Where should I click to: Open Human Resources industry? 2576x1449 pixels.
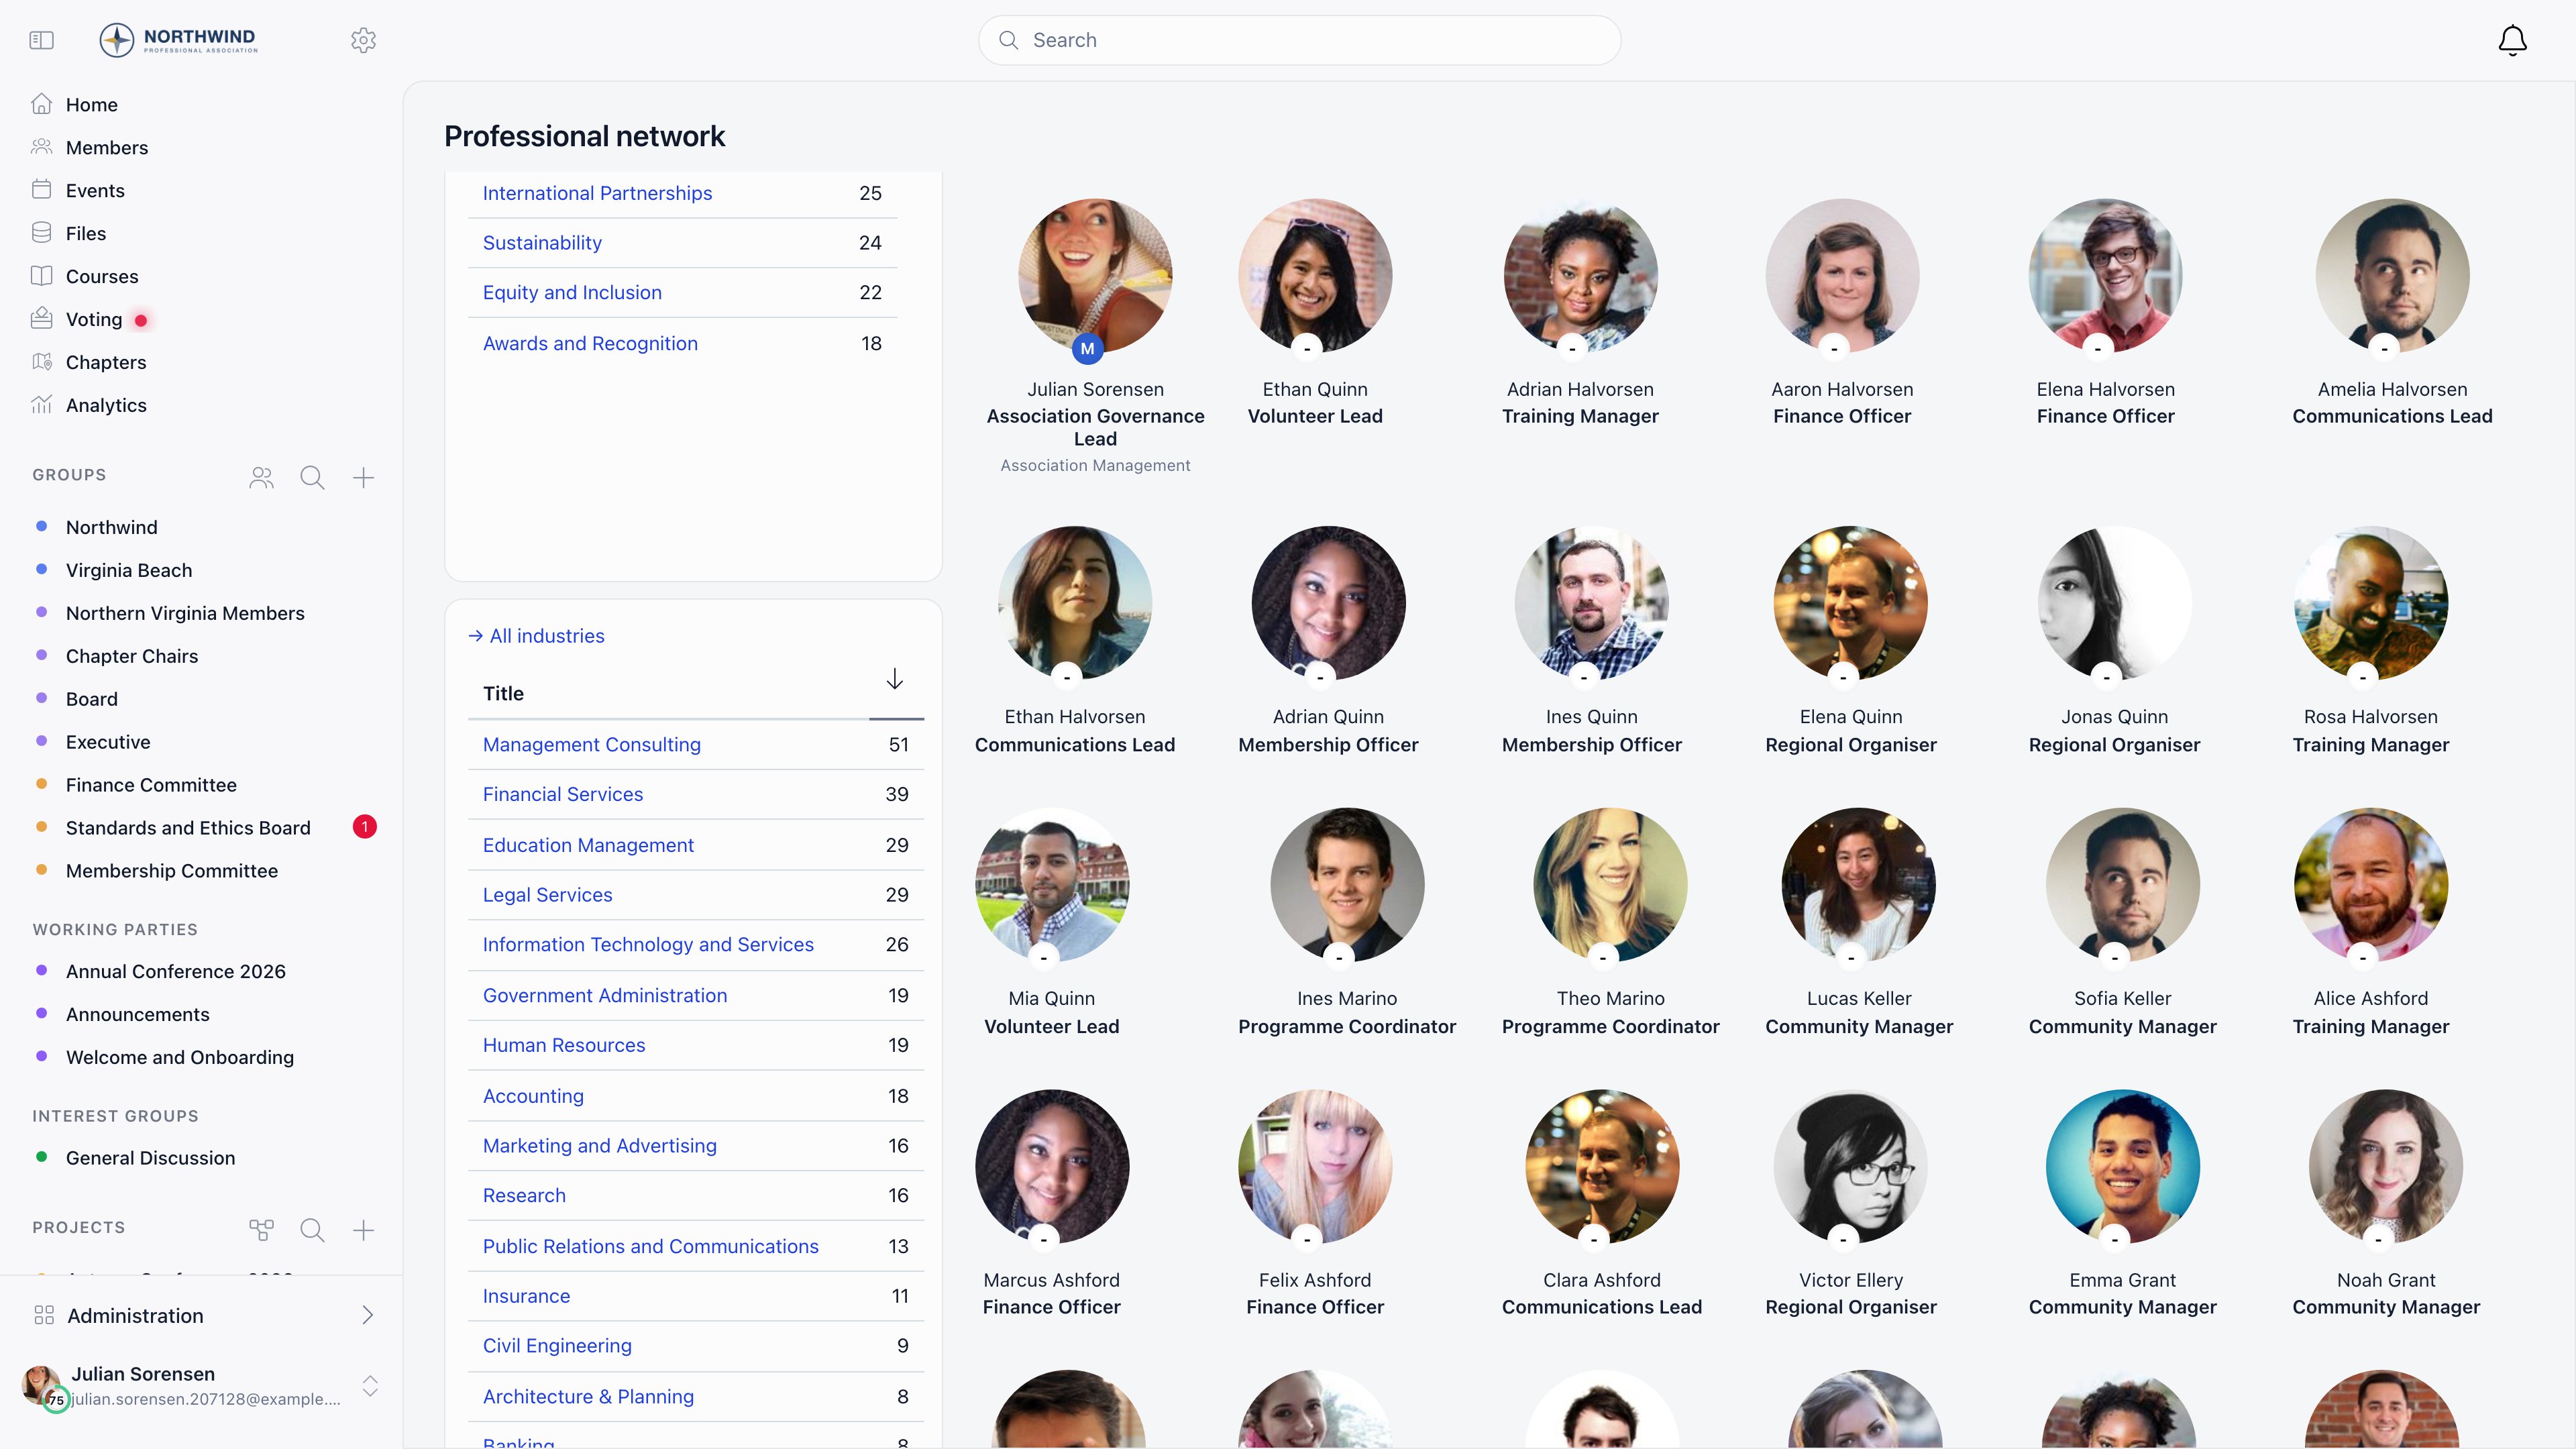[564, 1045]
